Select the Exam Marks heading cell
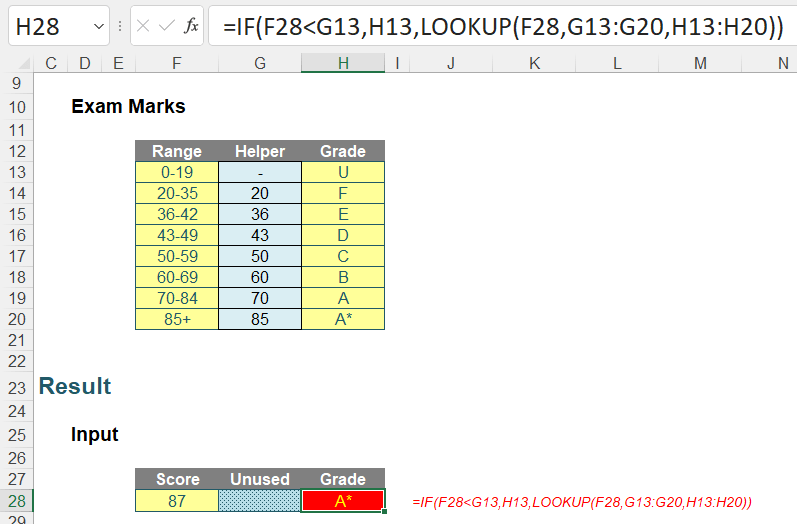 128,107
